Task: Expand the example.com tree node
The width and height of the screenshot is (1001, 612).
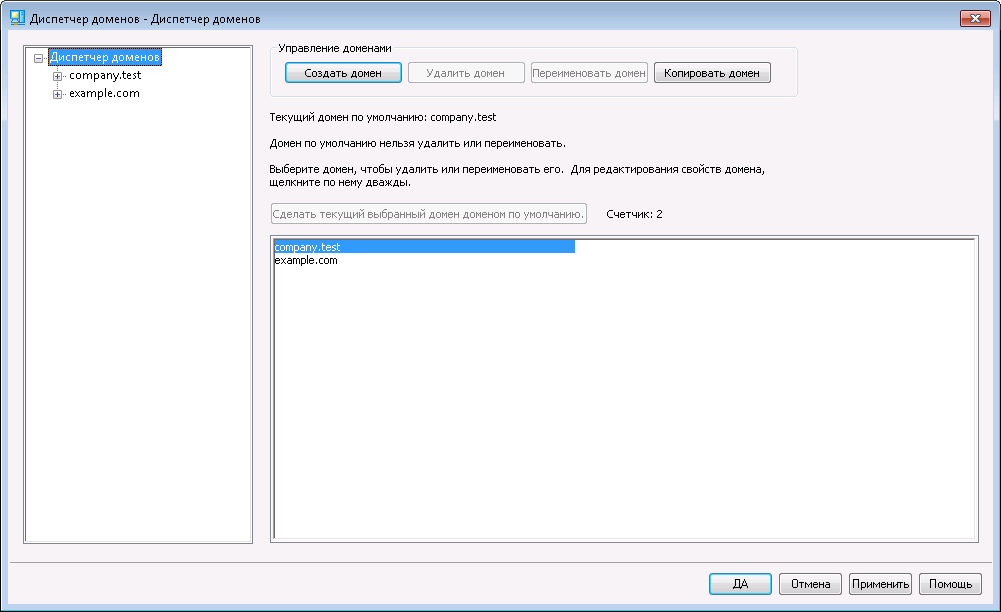Action: point(57,94)
